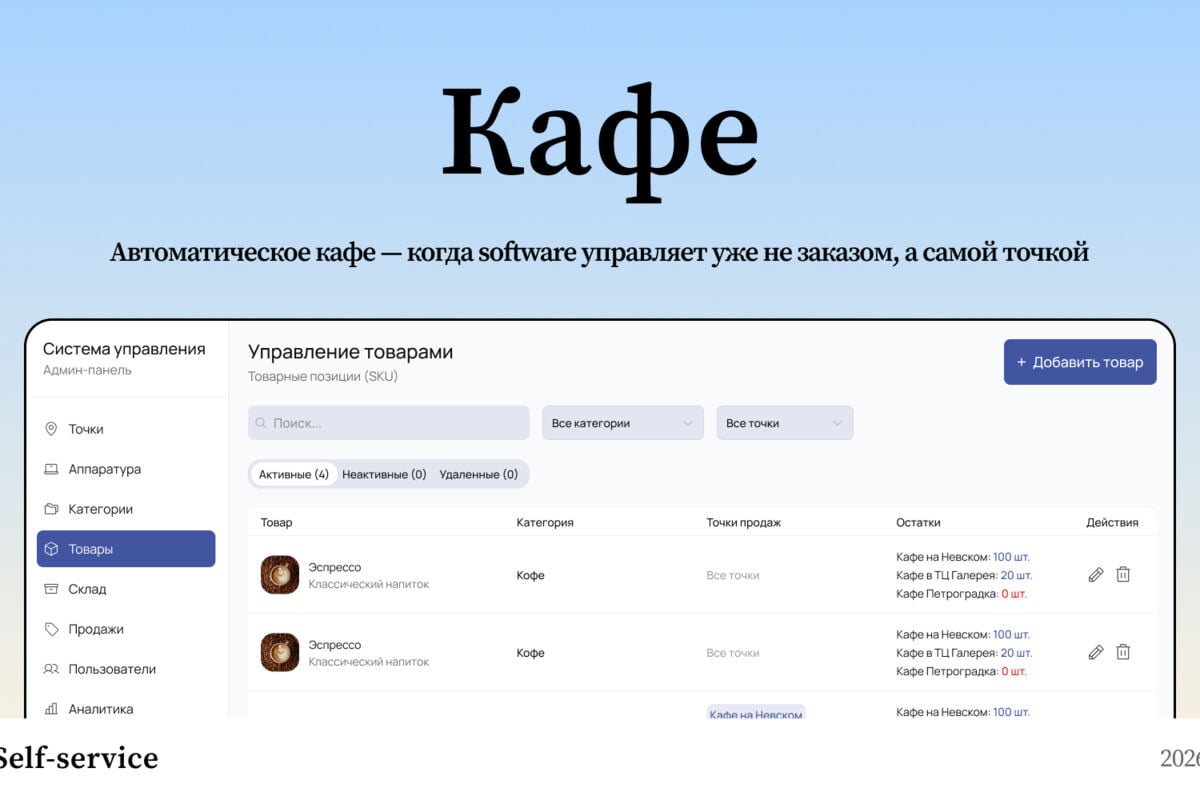Click the Продажи tag icon

[x=51, y=629]
